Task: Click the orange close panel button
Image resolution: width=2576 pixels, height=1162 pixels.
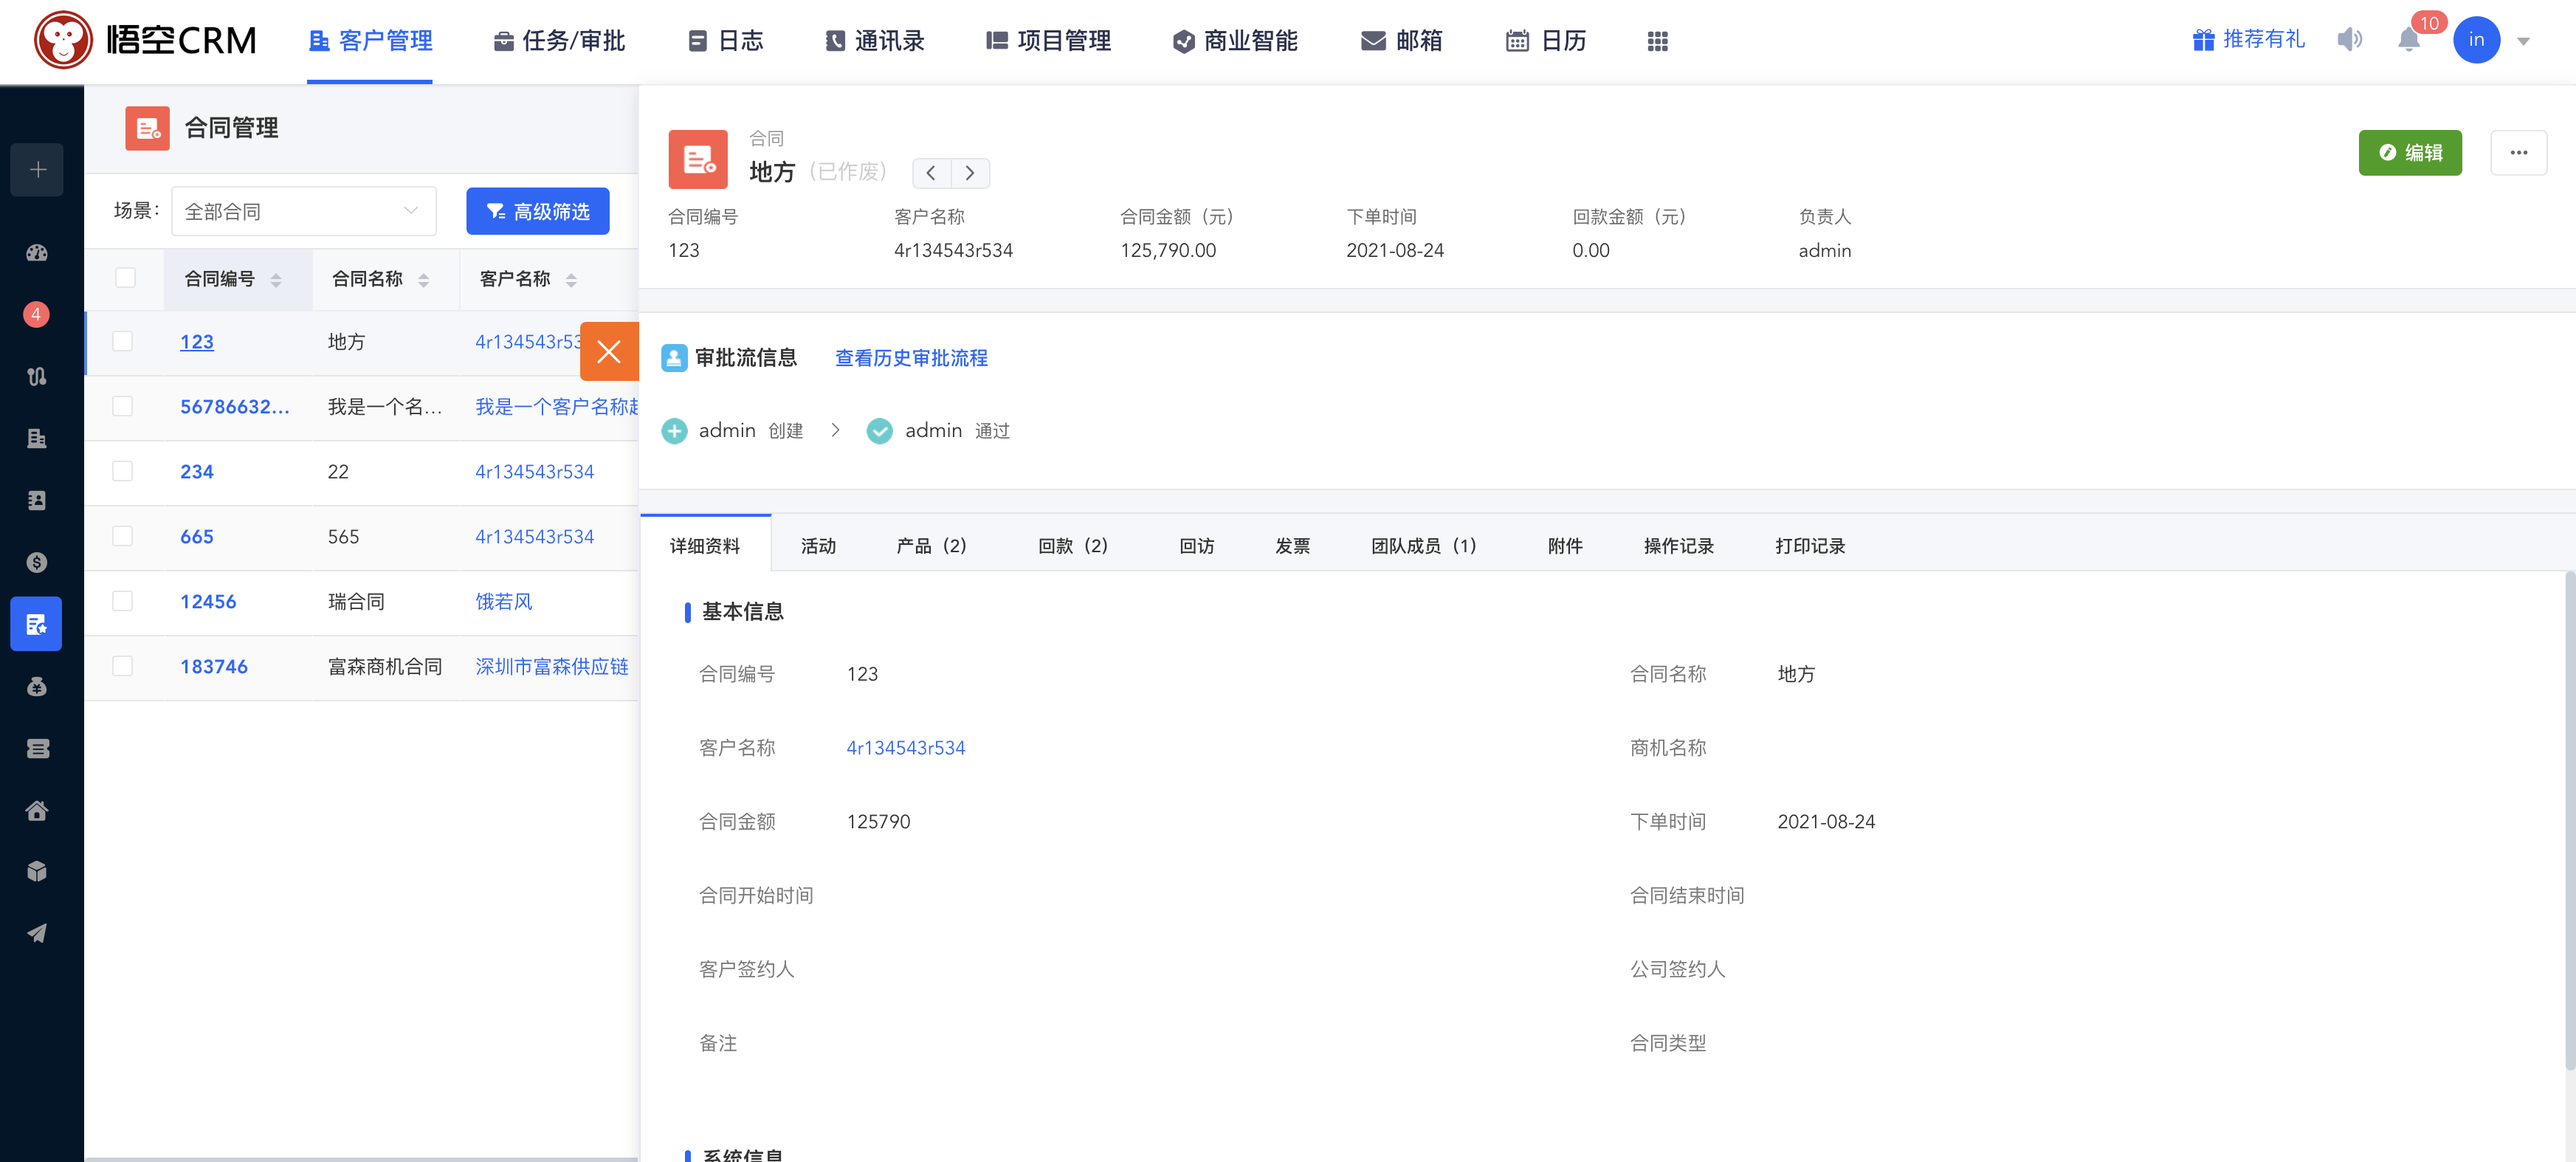Action: pyautogui.click(x=608, y=352)
